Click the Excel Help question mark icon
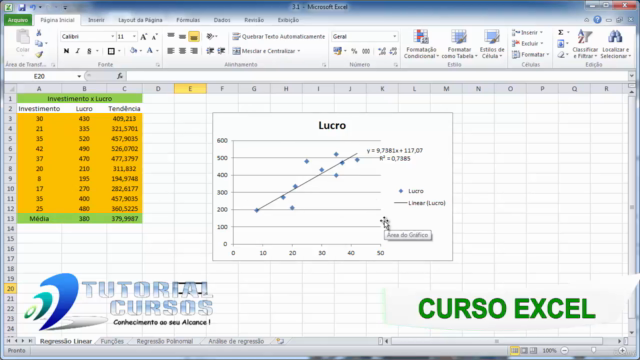 coord(597,20)
